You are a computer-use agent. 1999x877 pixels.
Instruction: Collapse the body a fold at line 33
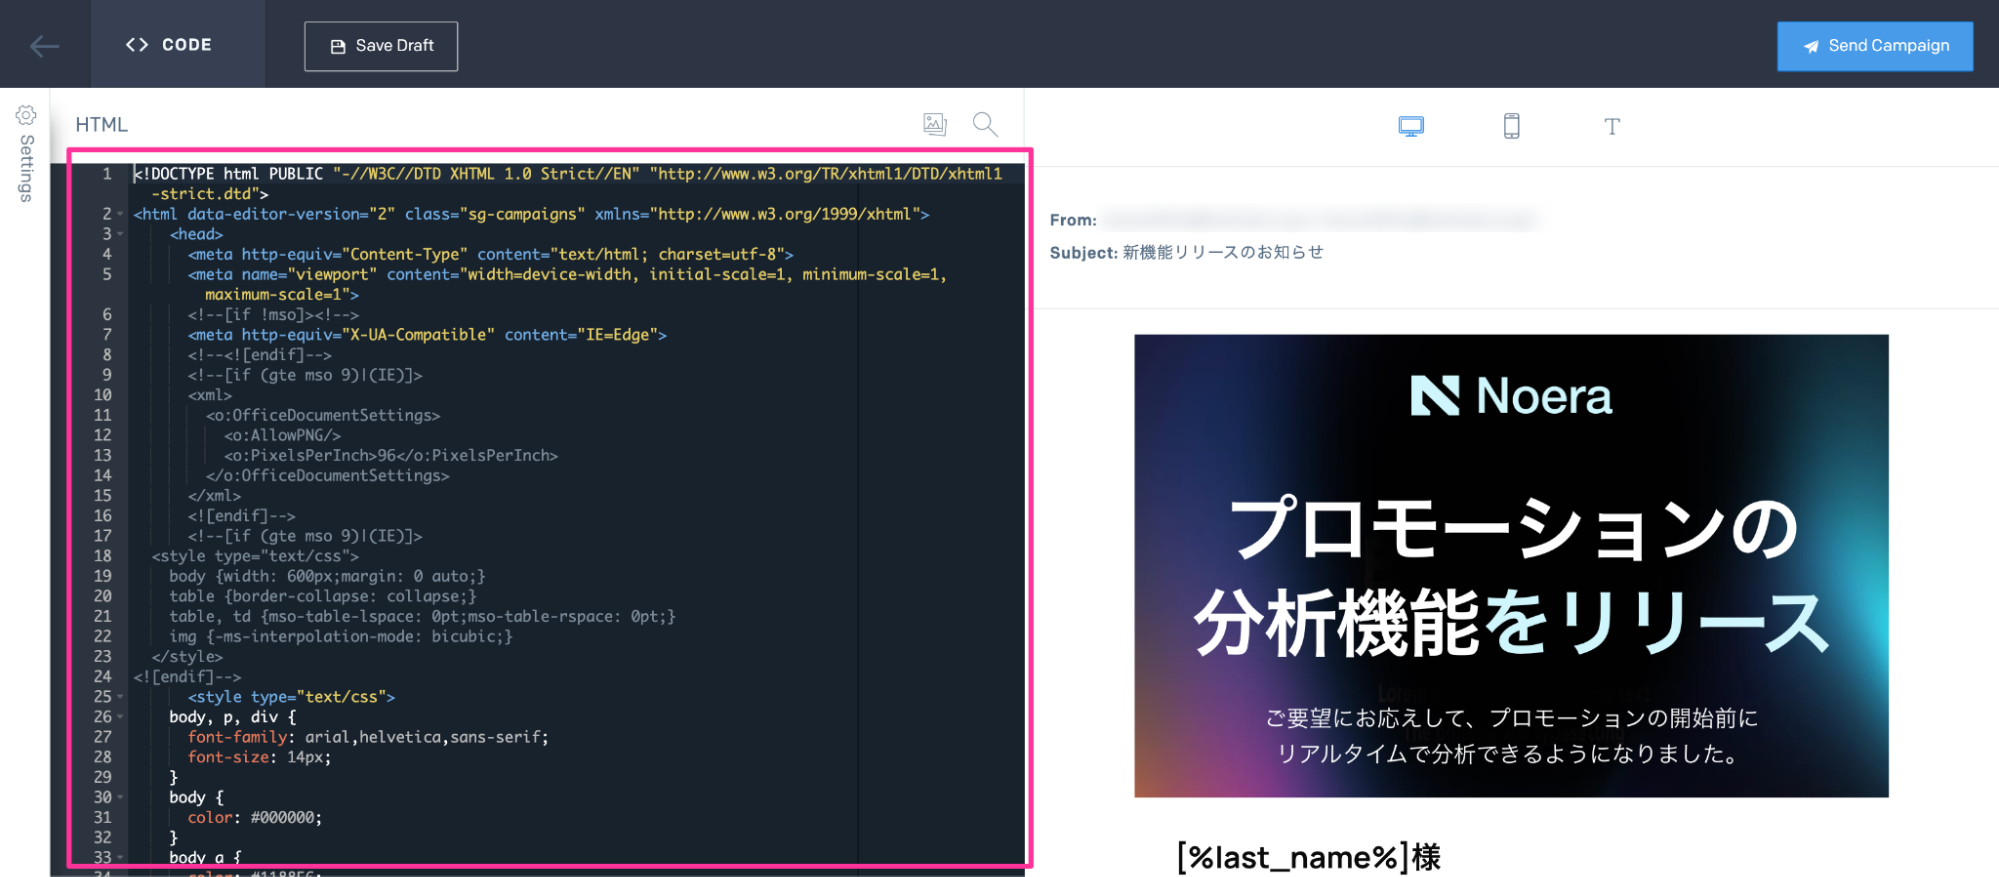(x=120, y=857)
